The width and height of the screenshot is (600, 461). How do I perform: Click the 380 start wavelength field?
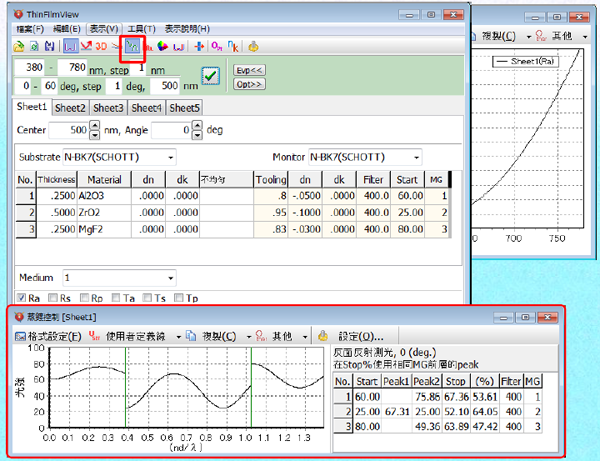coord(29,68)
